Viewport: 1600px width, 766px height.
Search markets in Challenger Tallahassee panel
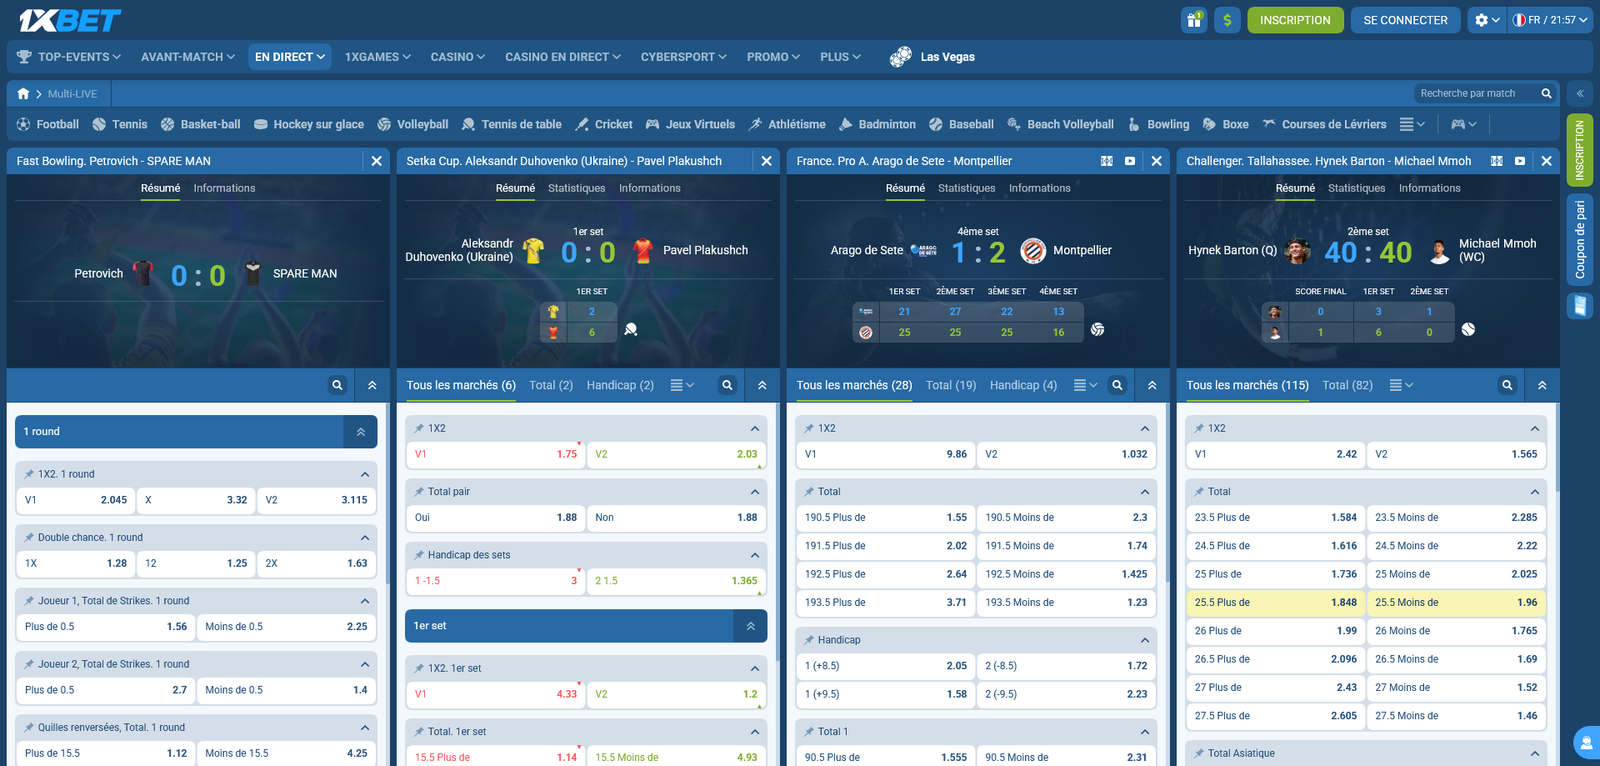[1507, 385]
